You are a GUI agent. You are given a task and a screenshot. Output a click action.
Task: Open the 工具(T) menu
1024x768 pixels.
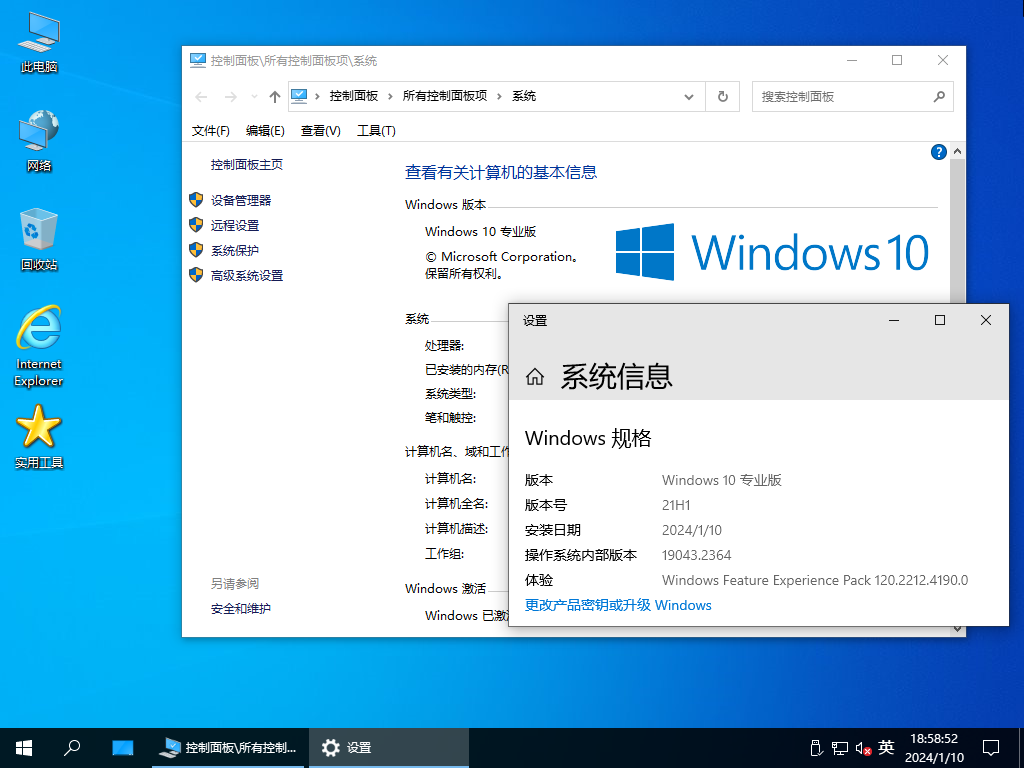click(x=376, y=131)
